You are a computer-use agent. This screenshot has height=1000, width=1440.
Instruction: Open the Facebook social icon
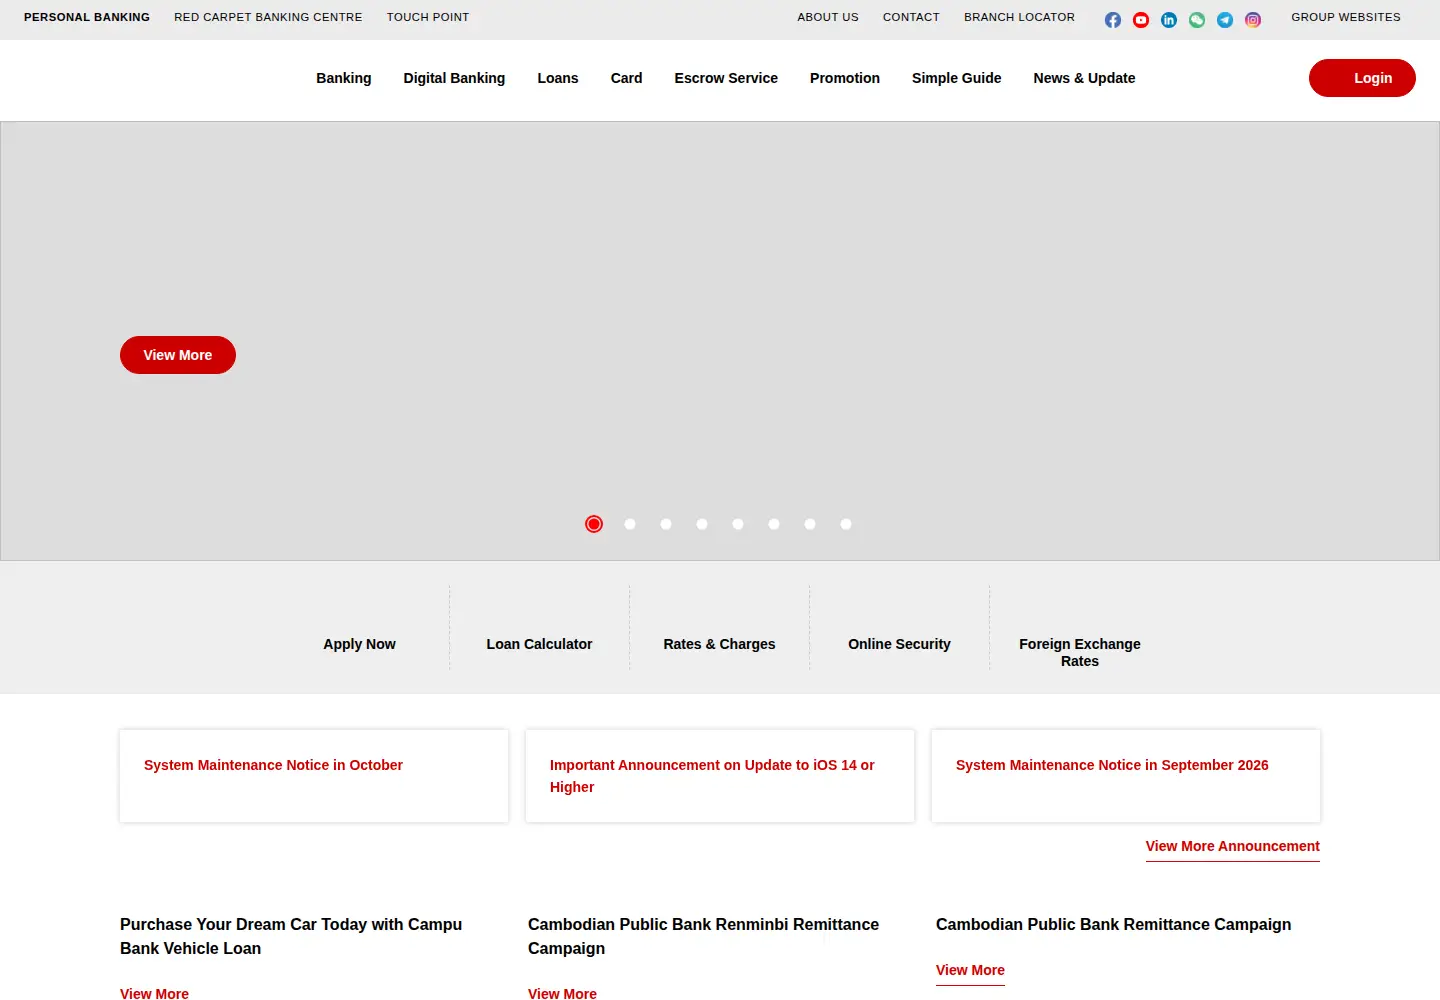[1113, 20]
